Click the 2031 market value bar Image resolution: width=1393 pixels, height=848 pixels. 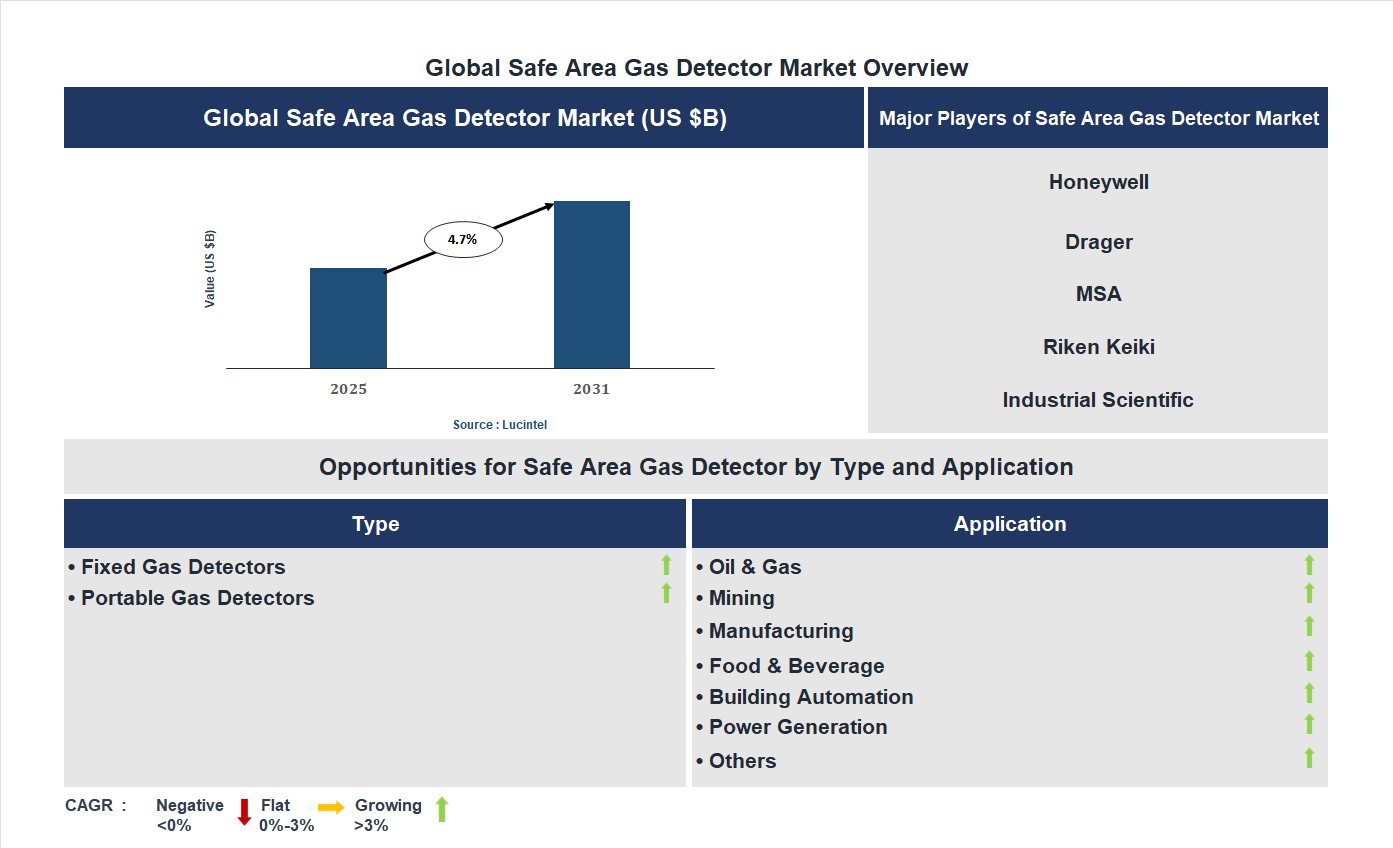point(591,285)
